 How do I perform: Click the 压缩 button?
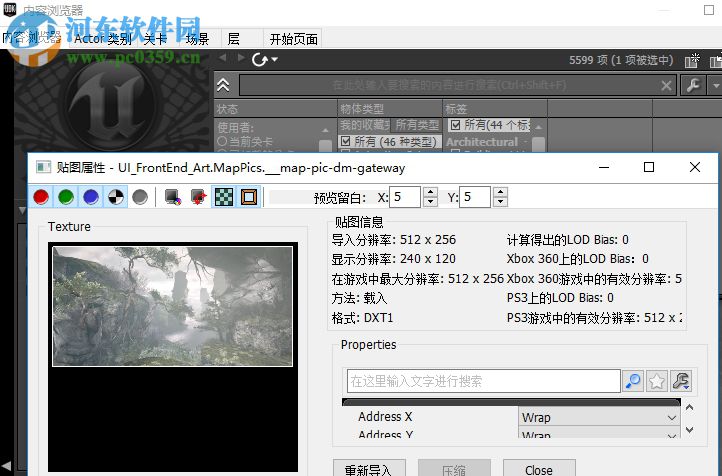(454, 469)
